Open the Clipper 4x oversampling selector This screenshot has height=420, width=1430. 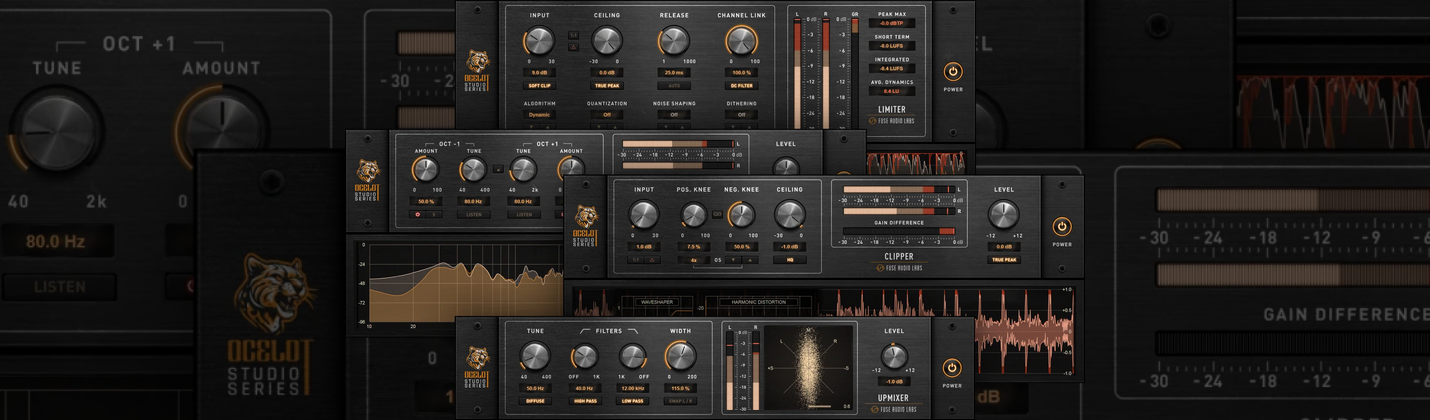(694, 260)
